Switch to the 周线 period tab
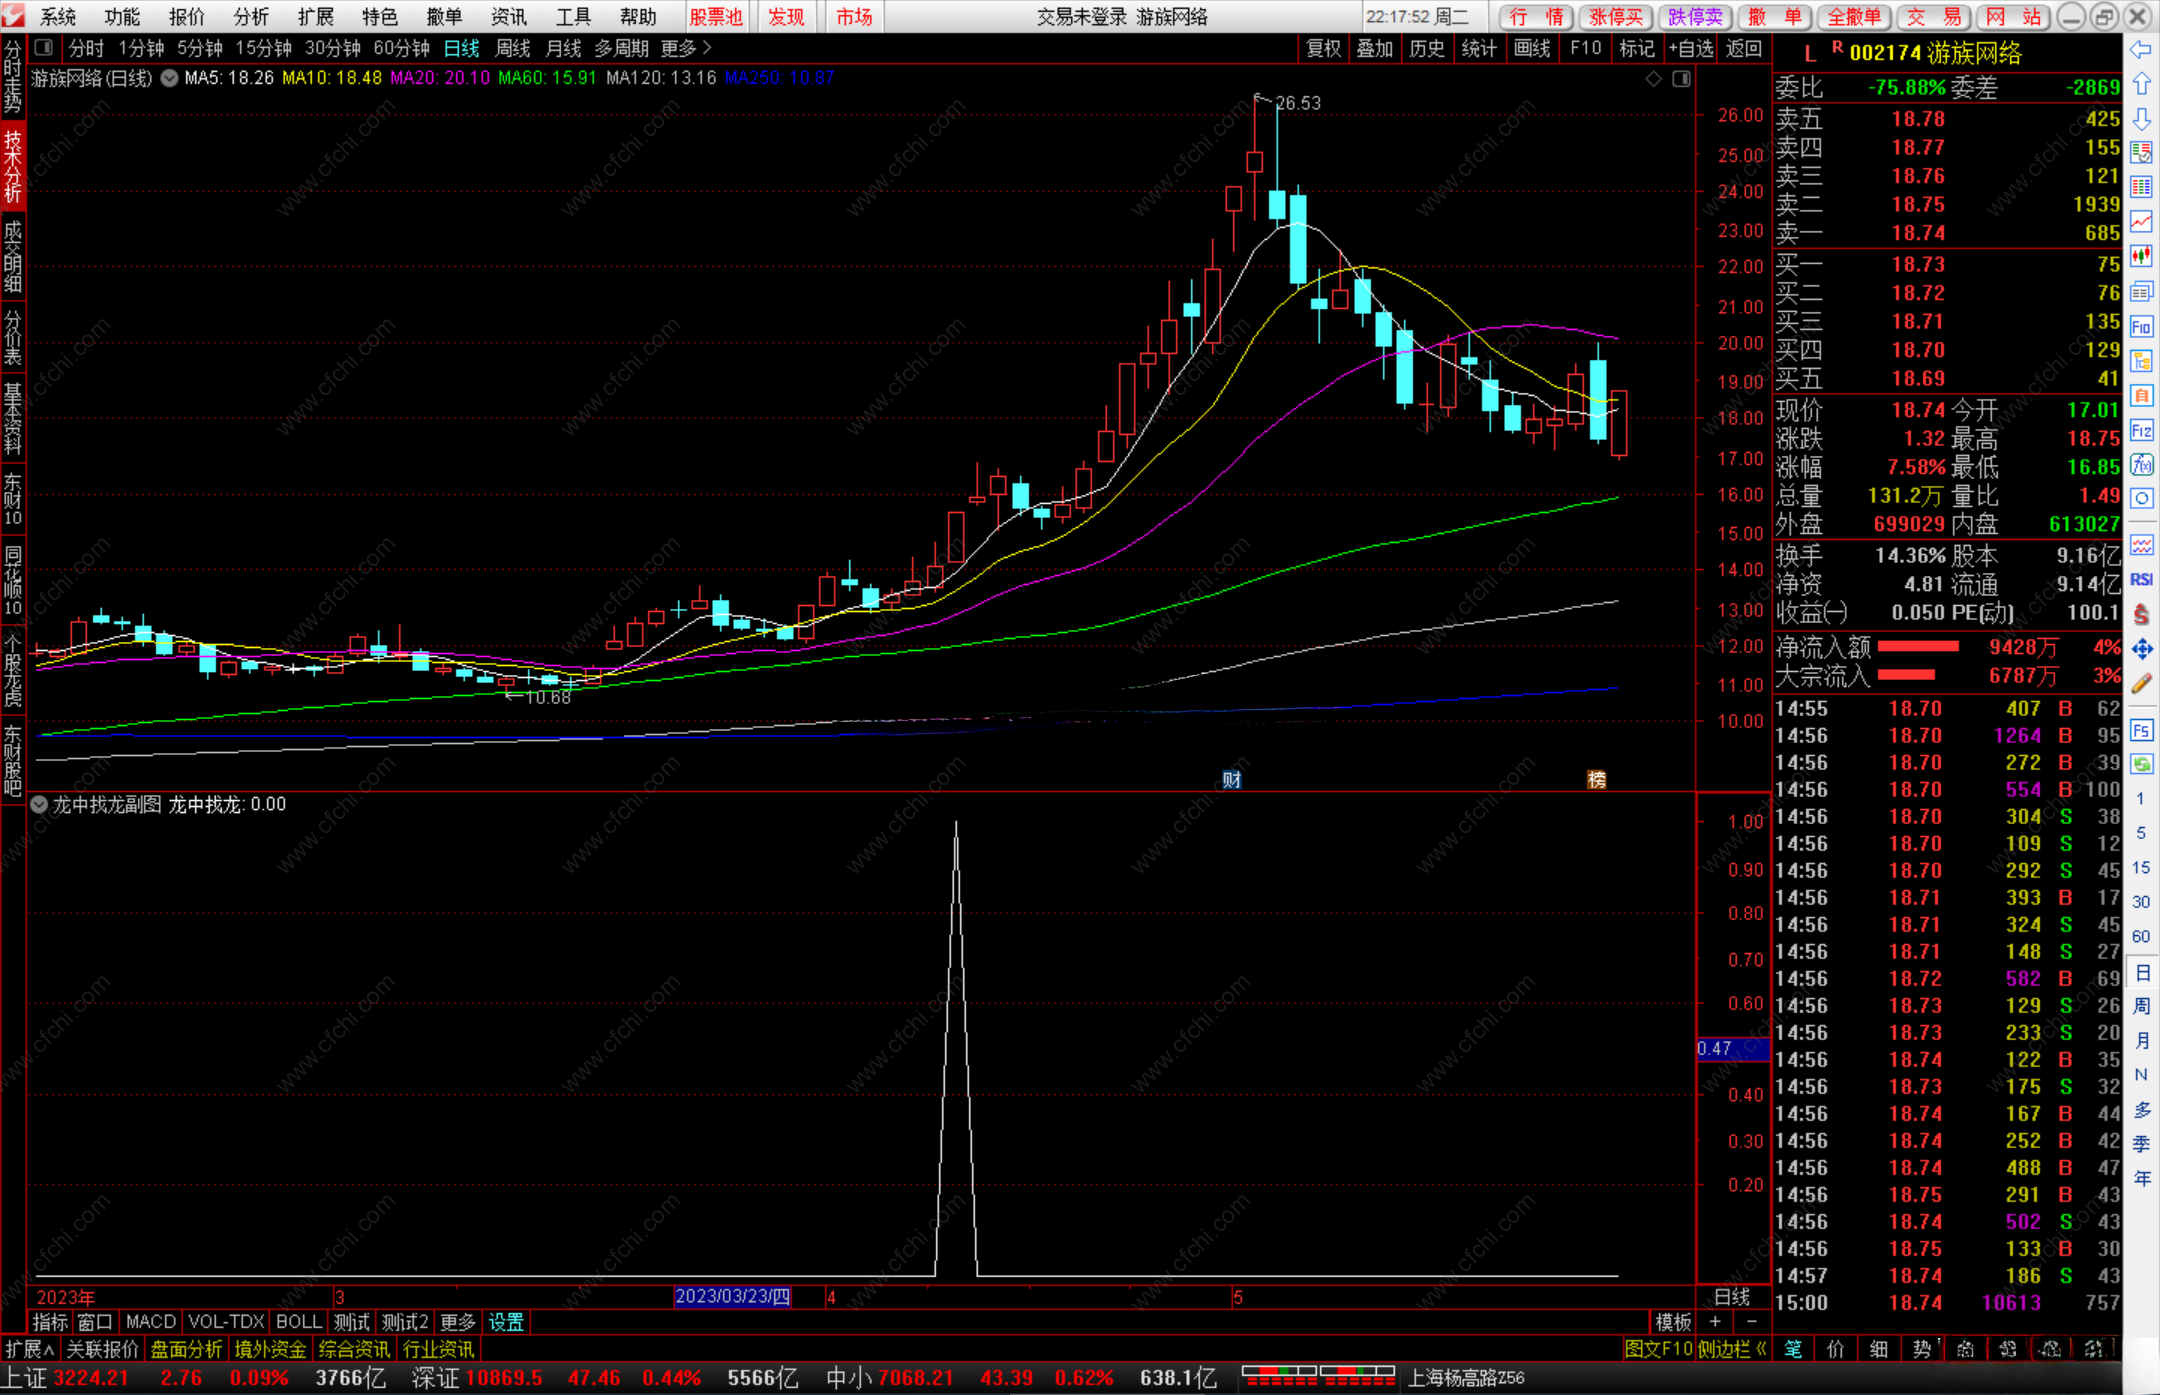 (512, 48)
